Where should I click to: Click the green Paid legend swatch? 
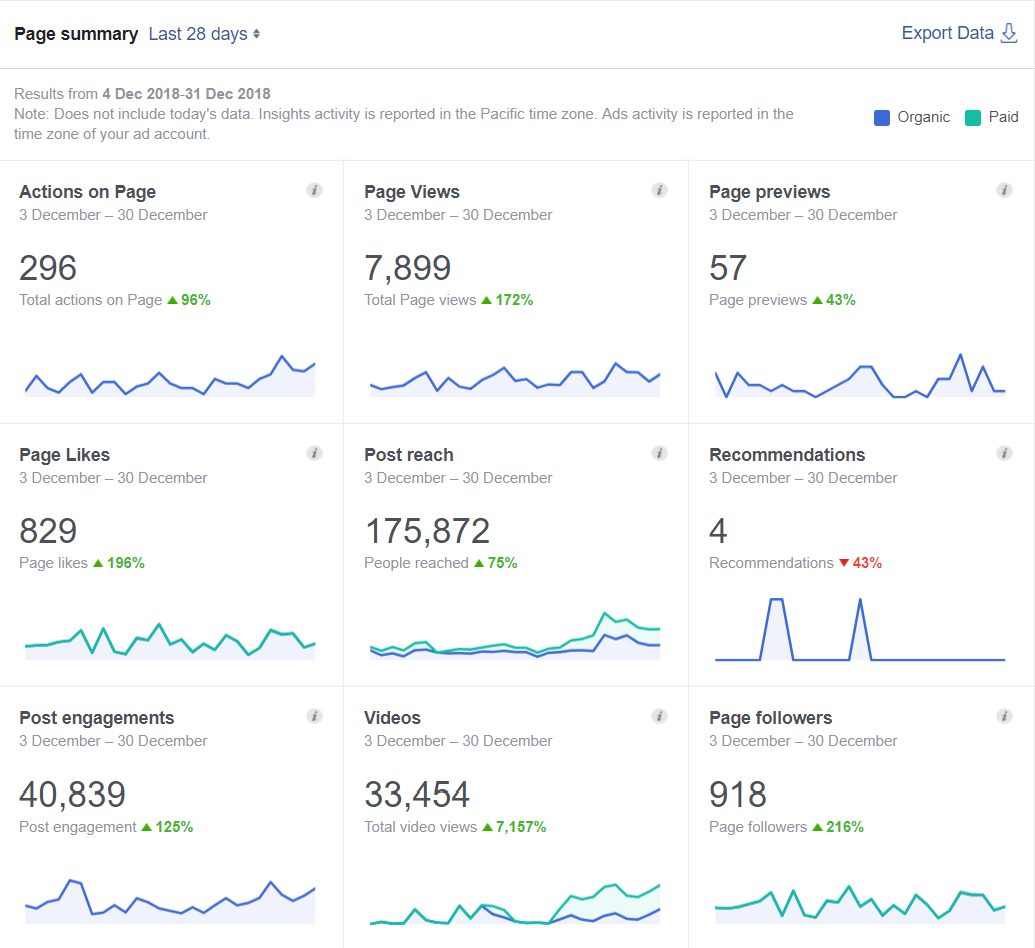pos(973,117)
